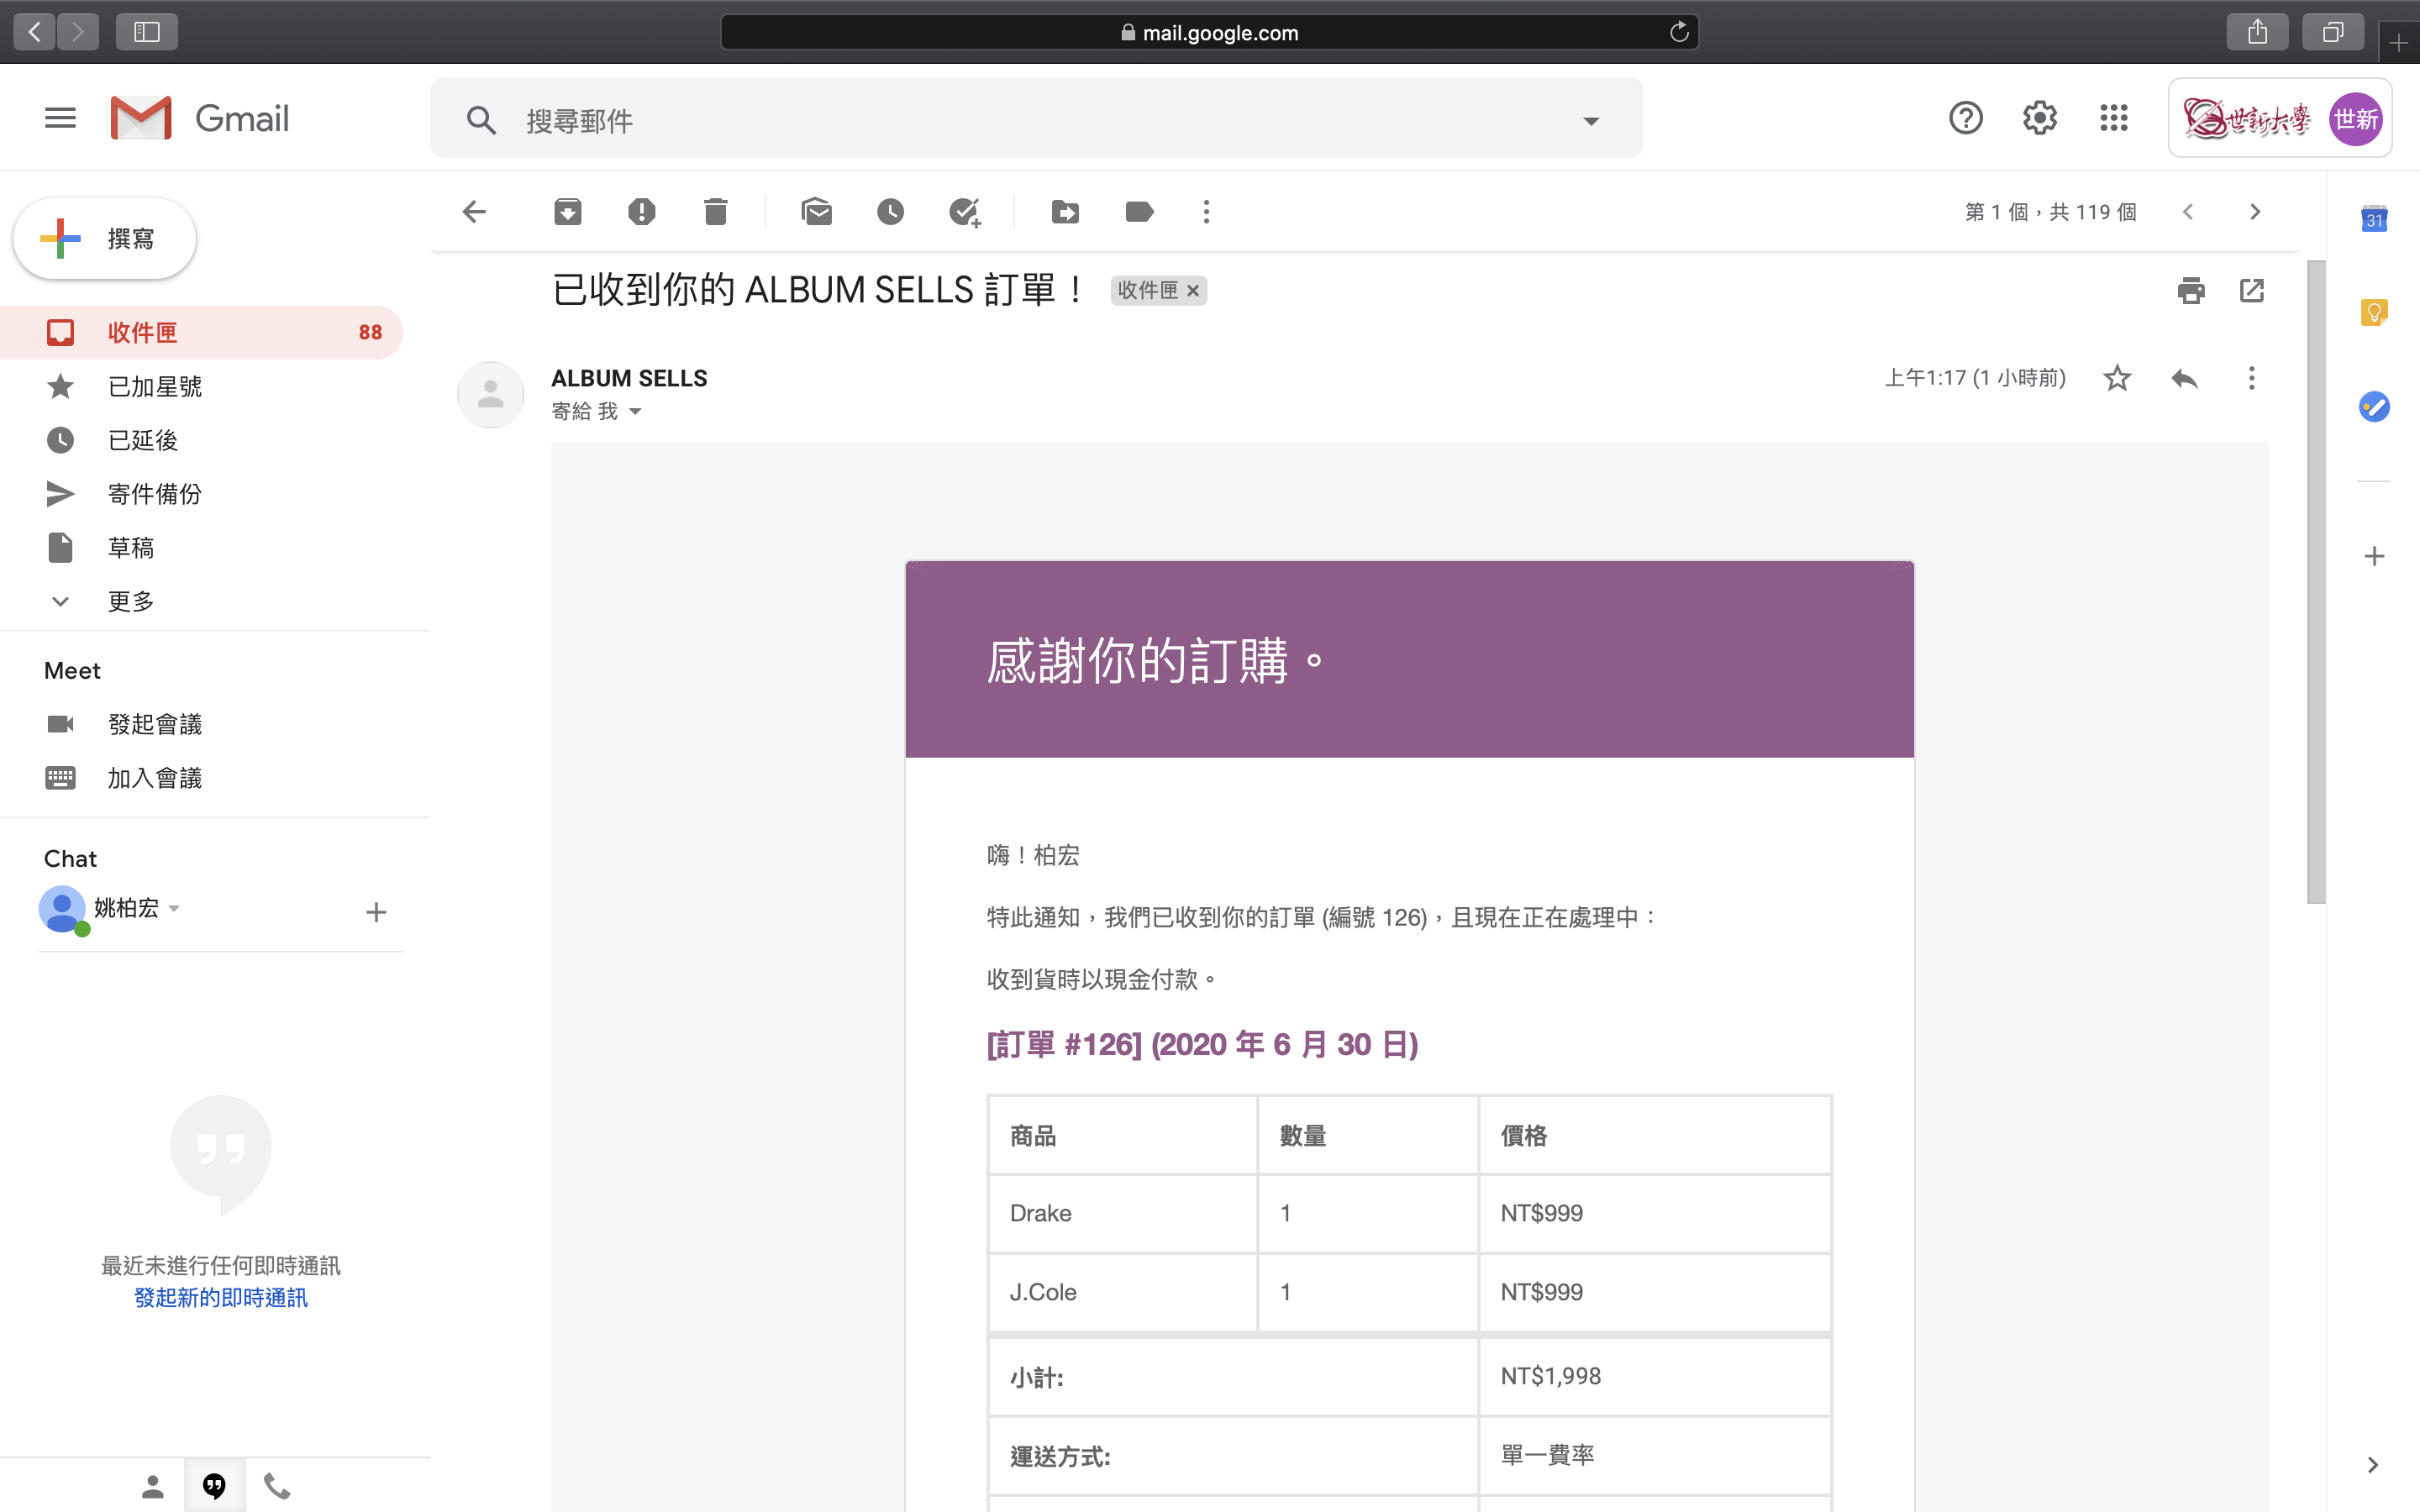
Task: Delete email using the trash icon
Action: click(x=715, y=212)
